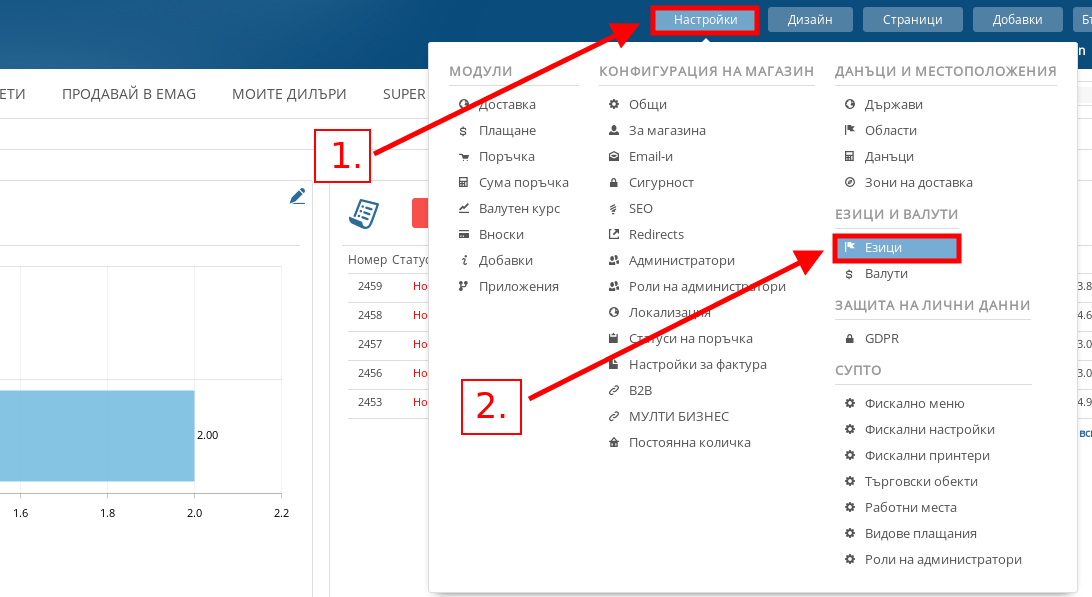Open the Настройки top menu
Image resolution: width=1092 pixels, height=597 pixels.
pos(705,20)
